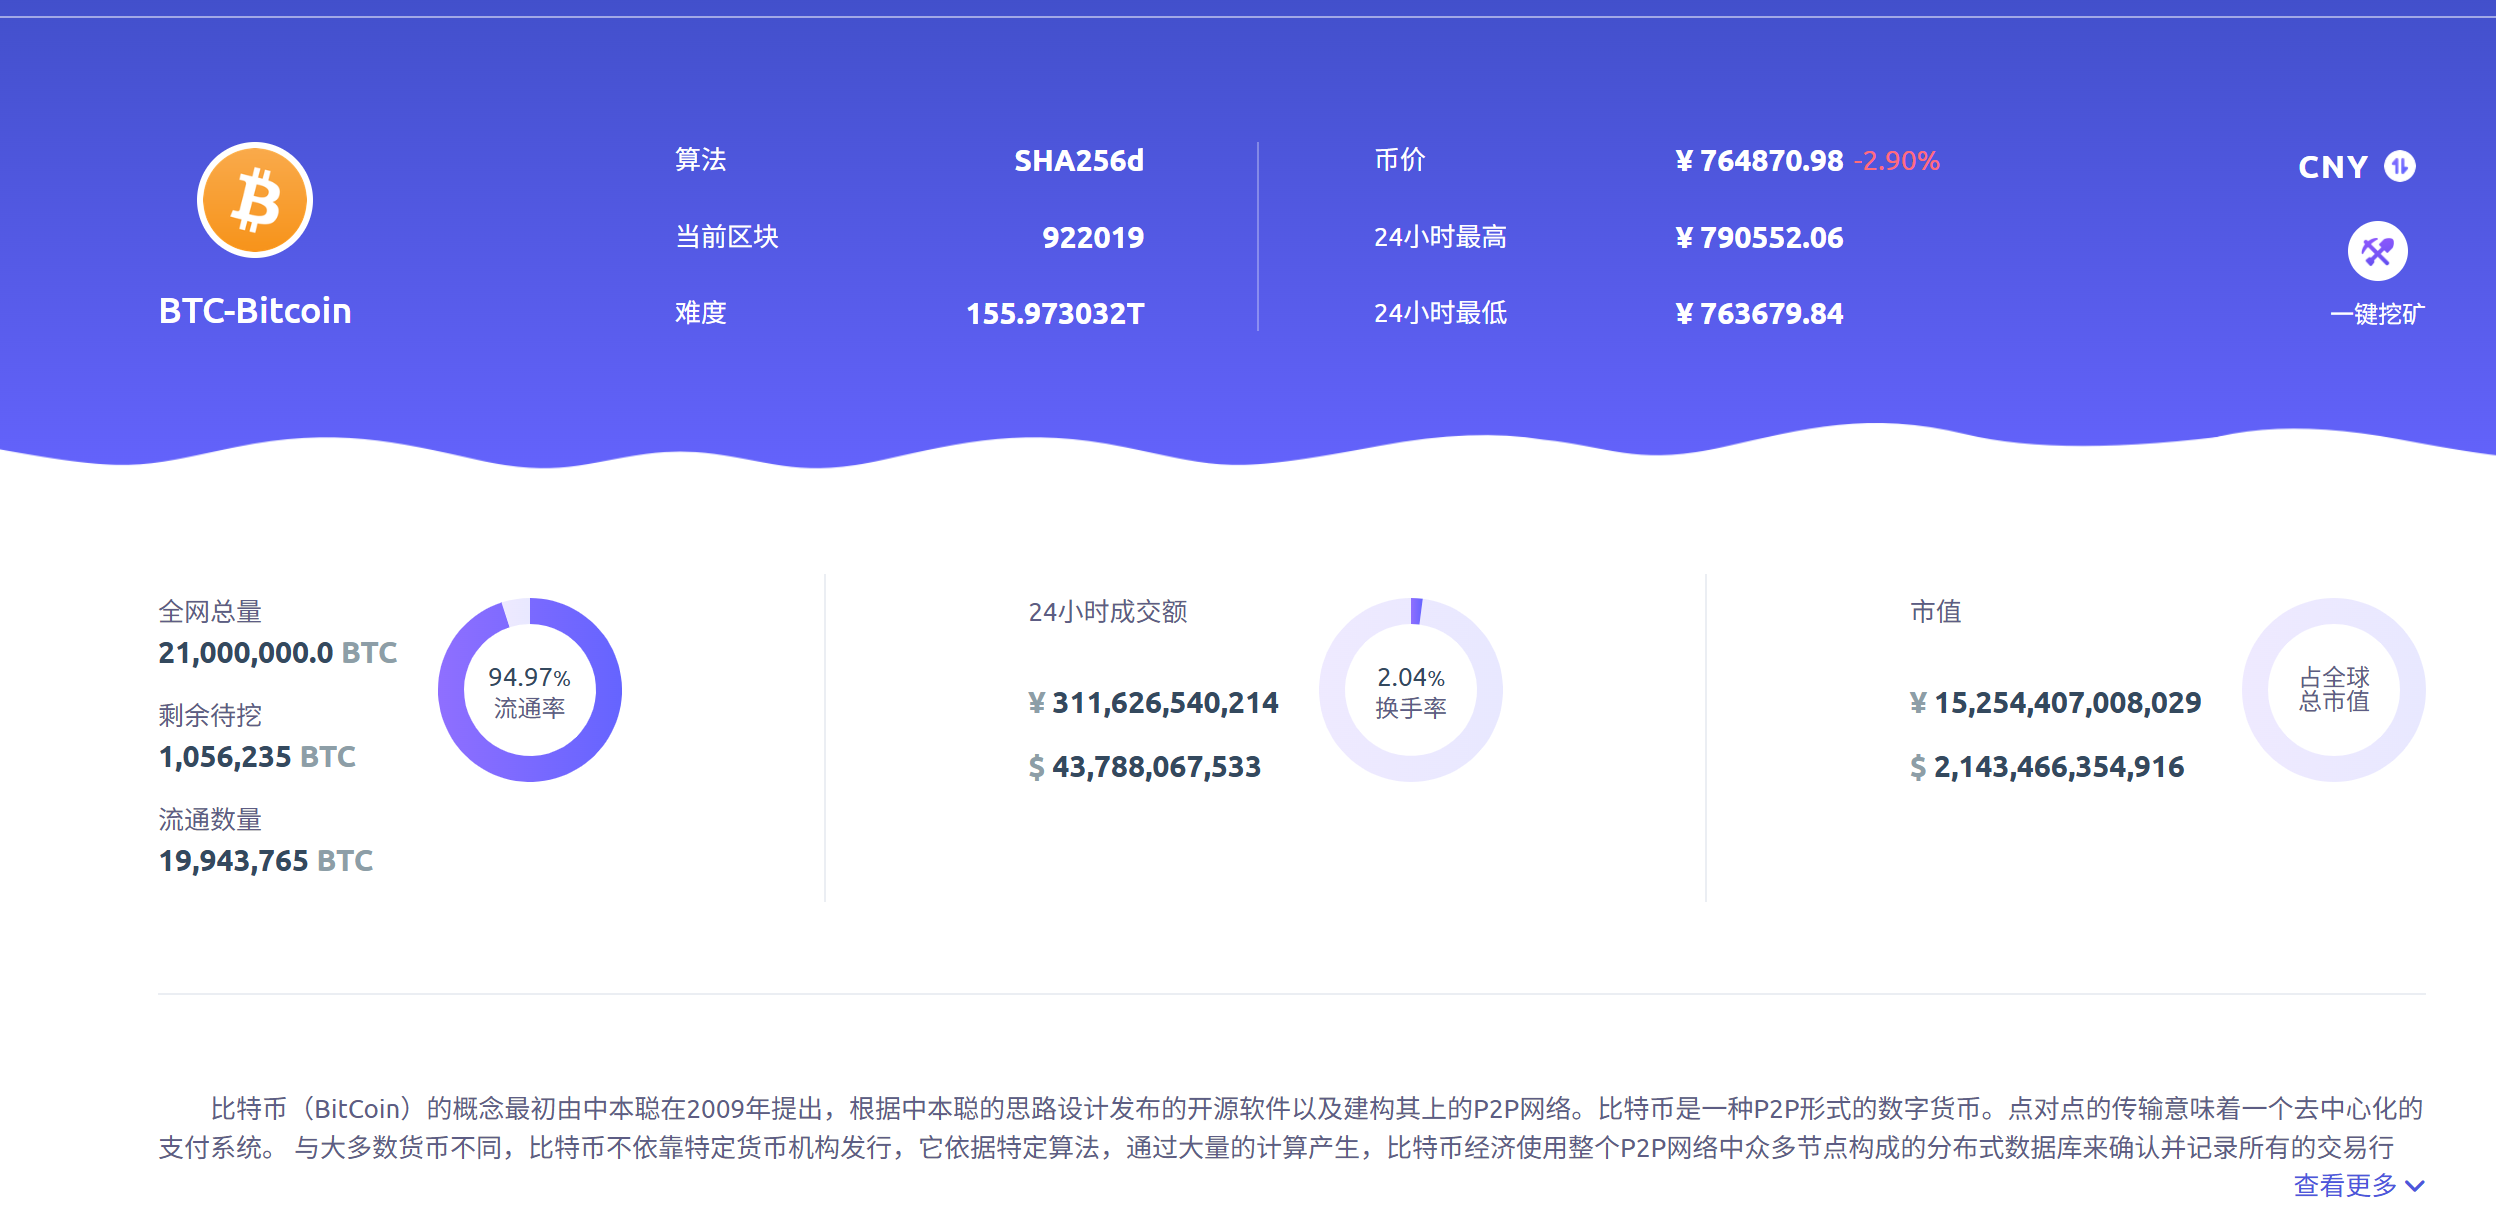The width and height of the screenshot is (2496, 1232).
Task: Click the -2.90% price change indicator
Action: tap(1897, 161)
